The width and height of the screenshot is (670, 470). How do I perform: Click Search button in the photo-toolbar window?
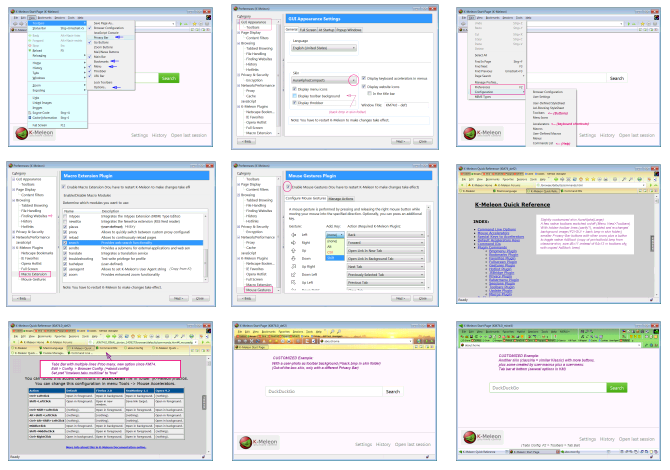click(x=393, y=391)
